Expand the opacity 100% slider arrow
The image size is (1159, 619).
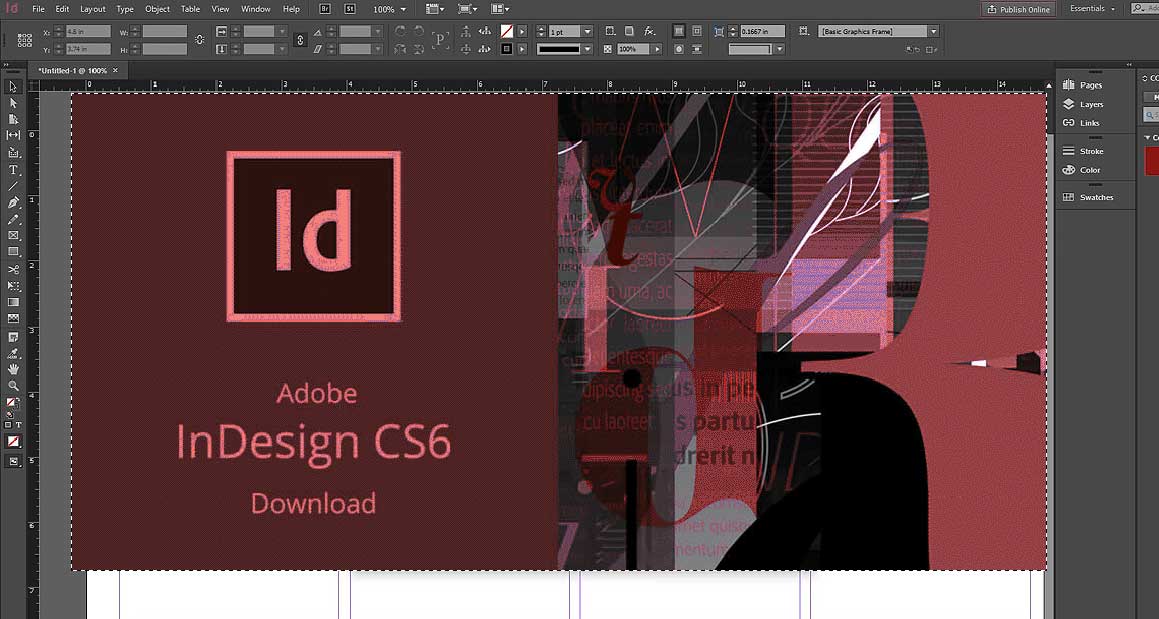click(x=656, y=49)
